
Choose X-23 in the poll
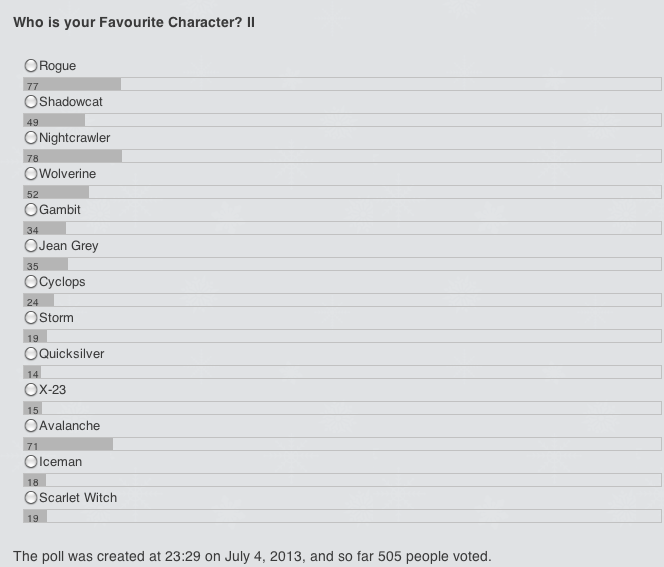pos(31,390)
